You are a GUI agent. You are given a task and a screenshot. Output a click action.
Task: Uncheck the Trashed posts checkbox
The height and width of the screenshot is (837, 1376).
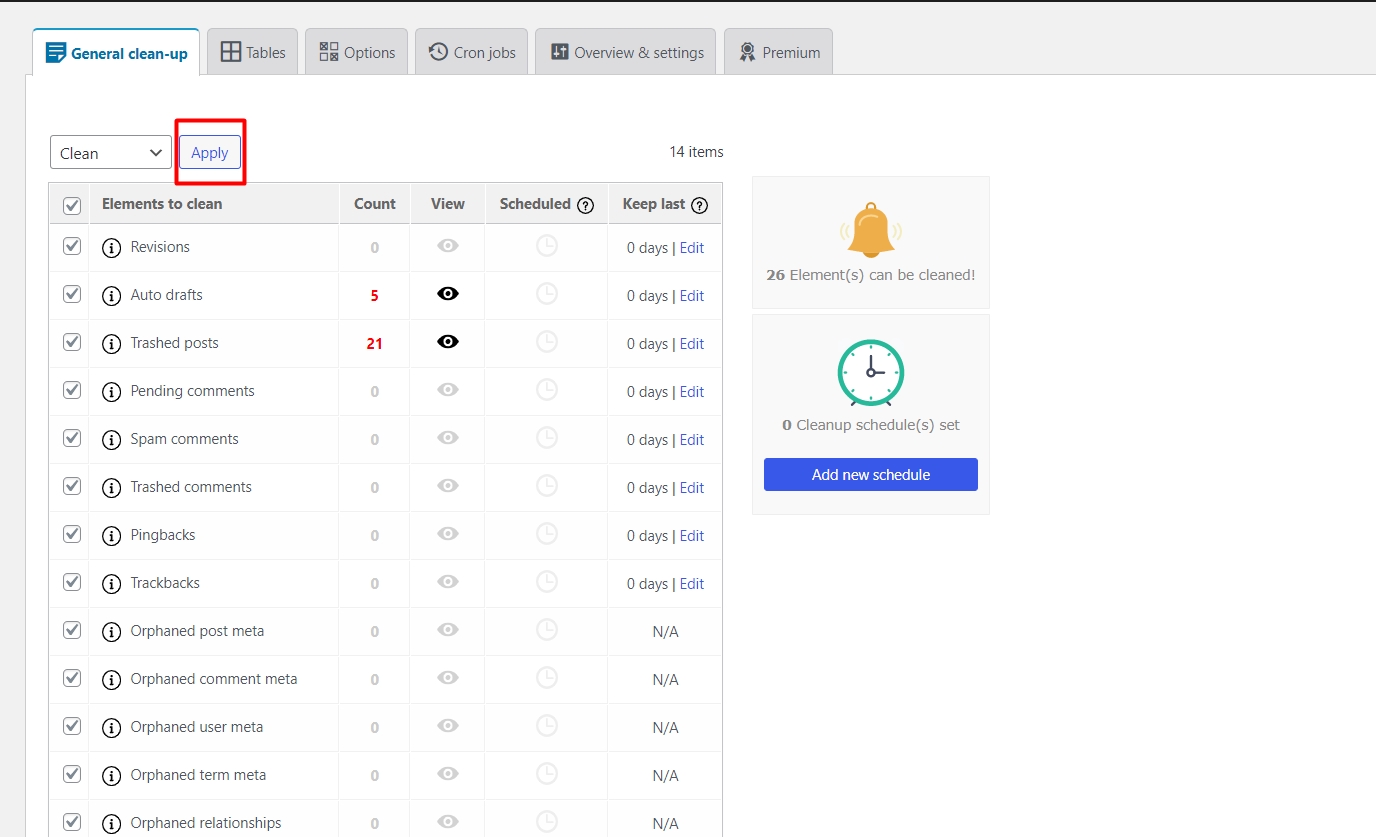point(72,342)
